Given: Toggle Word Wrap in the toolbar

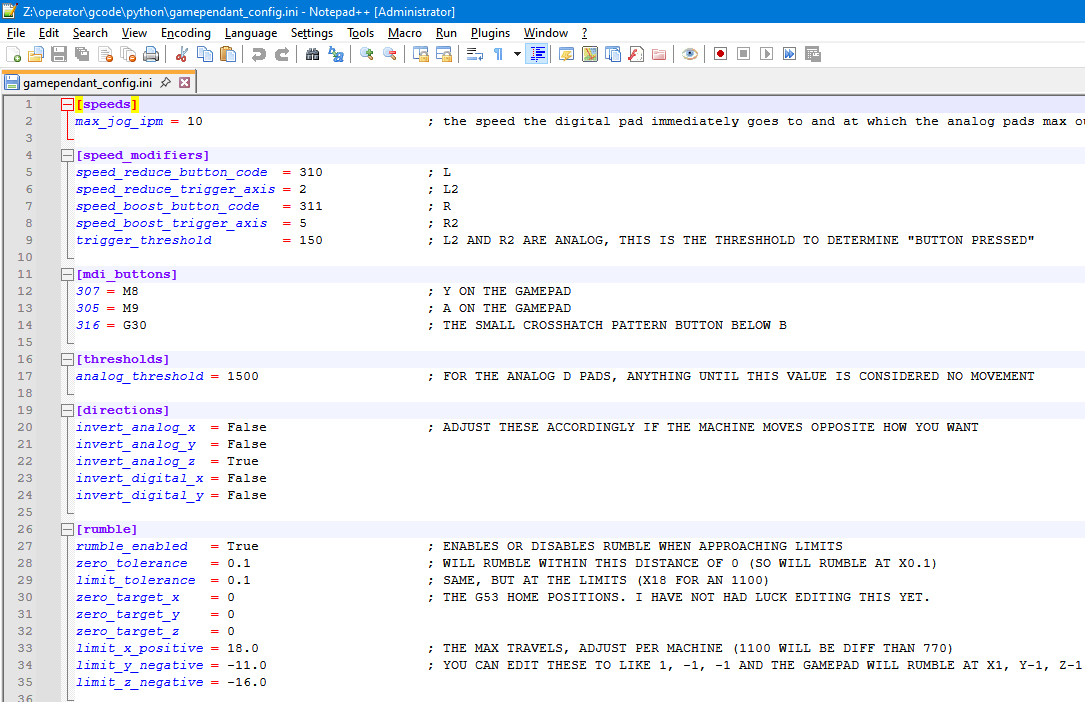Looking at the screenshot, I should point(475,54).
